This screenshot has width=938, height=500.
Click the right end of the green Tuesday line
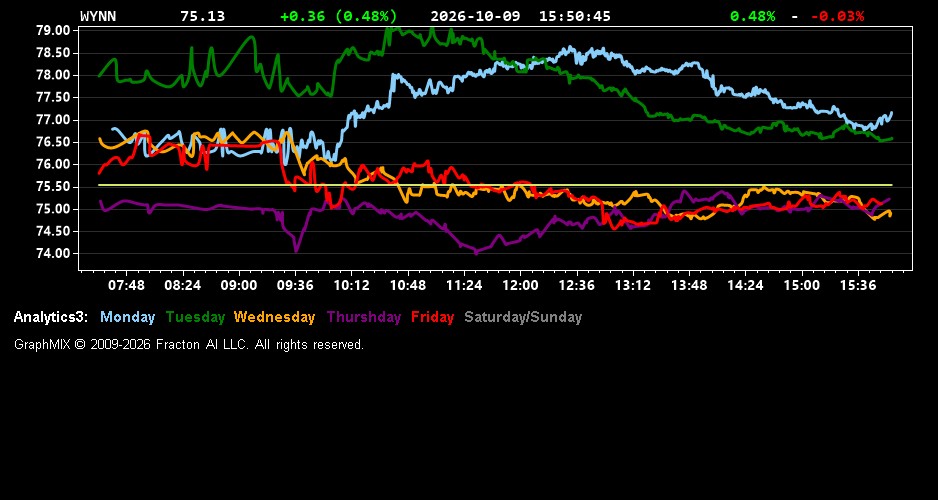tap(891, 139)
